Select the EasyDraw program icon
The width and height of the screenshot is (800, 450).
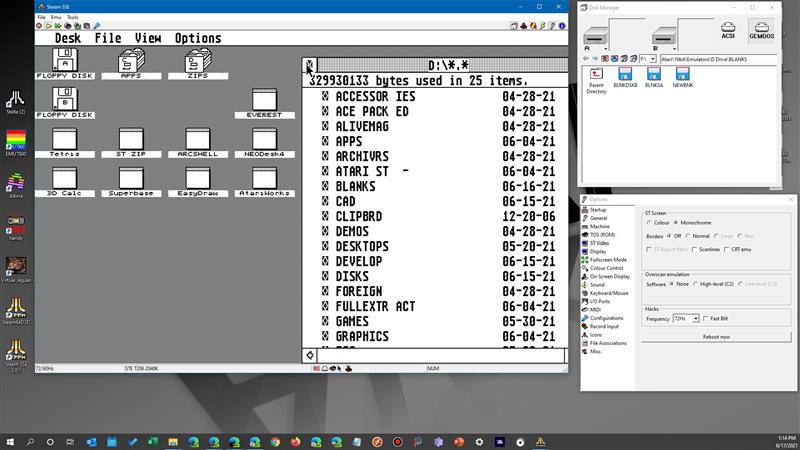click(198, 182)
